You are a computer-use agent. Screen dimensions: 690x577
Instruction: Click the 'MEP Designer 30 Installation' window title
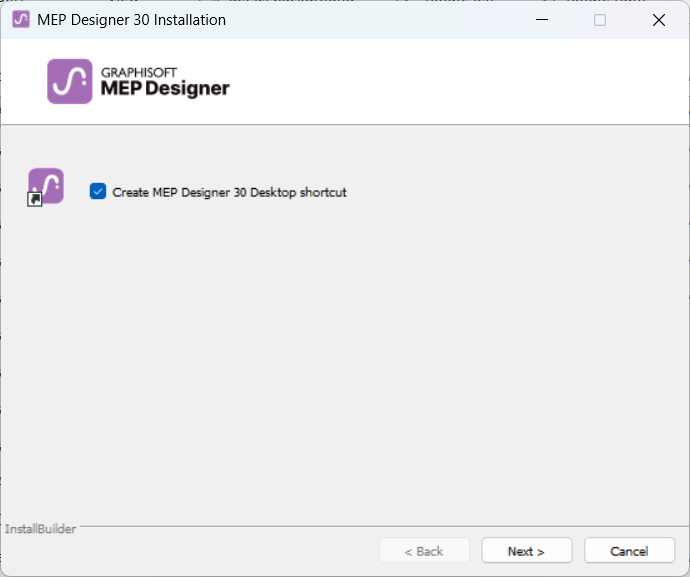pos(131,20)
